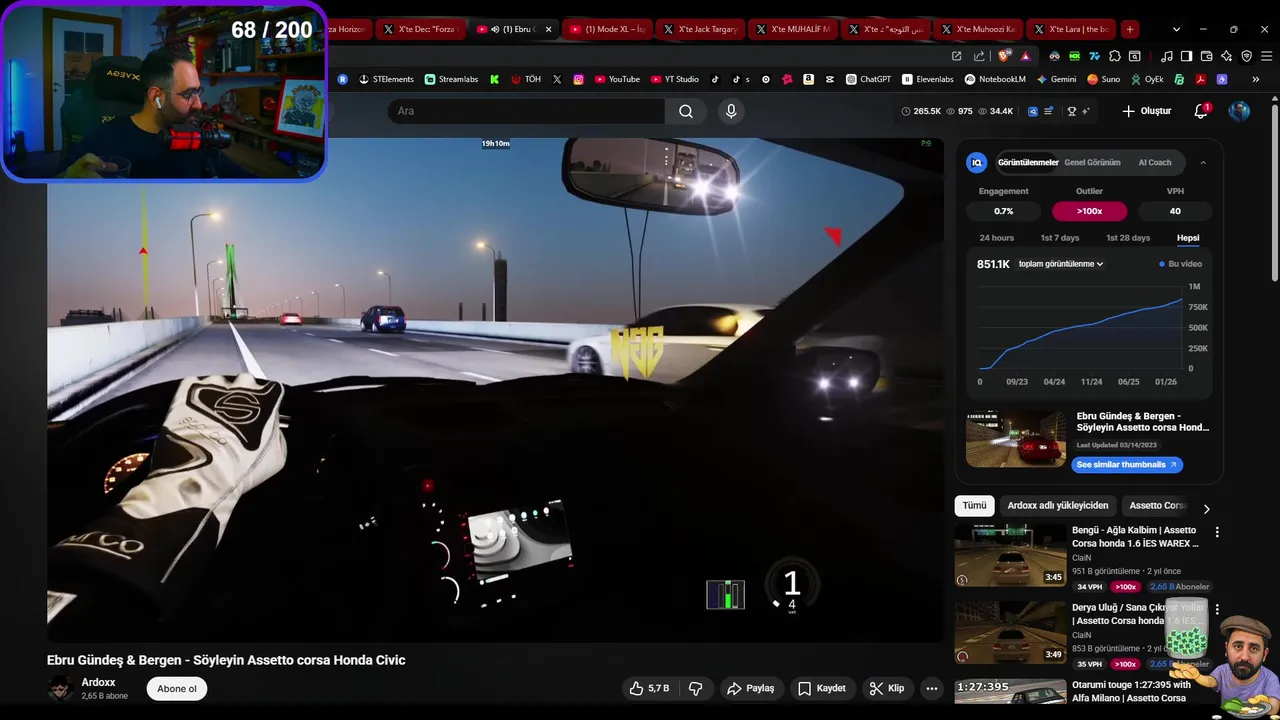Open the YouTube bookmark

(617, 79)
